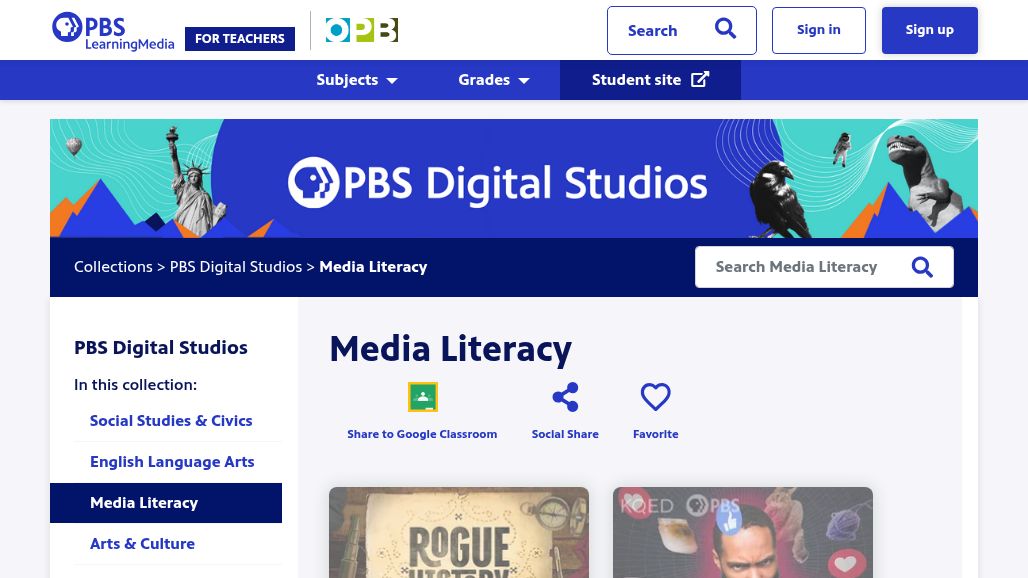This screenshot has height=578, width=1028.
Task: Click the For Teachers badge
Action: [x=240, y=39]
